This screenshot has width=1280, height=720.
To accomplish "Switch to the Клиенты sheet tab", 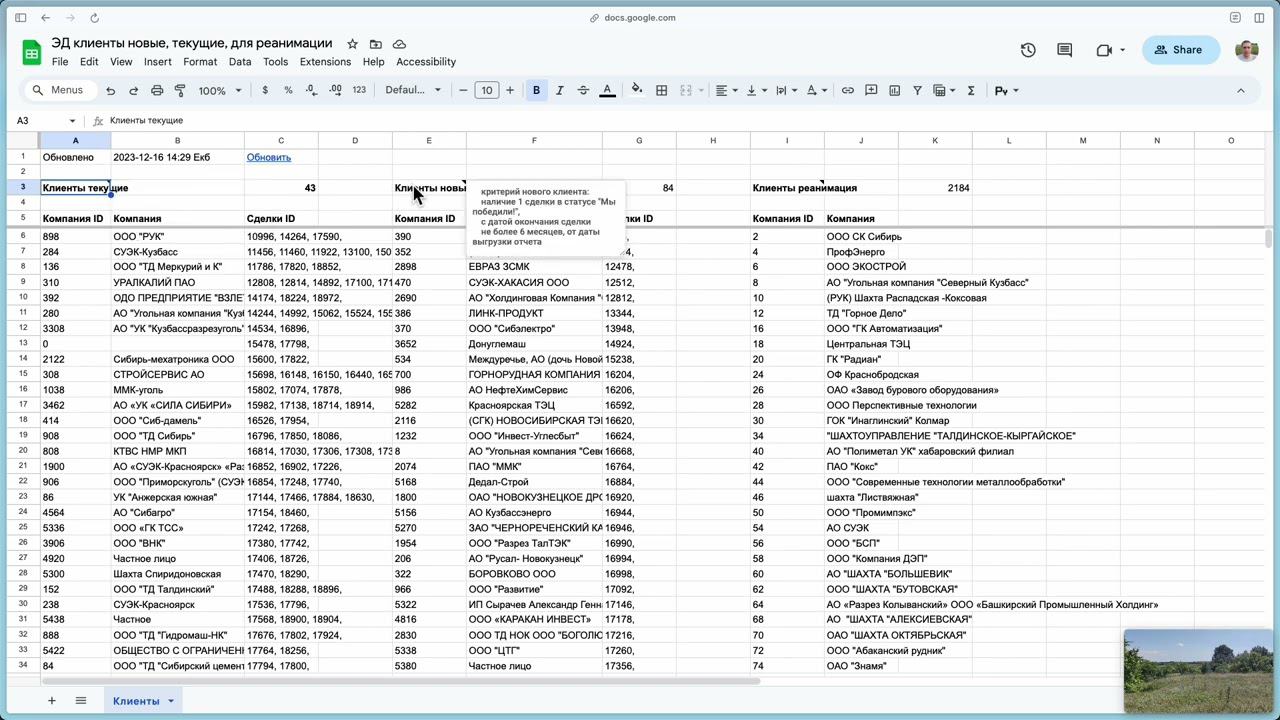I will point(136,701).
